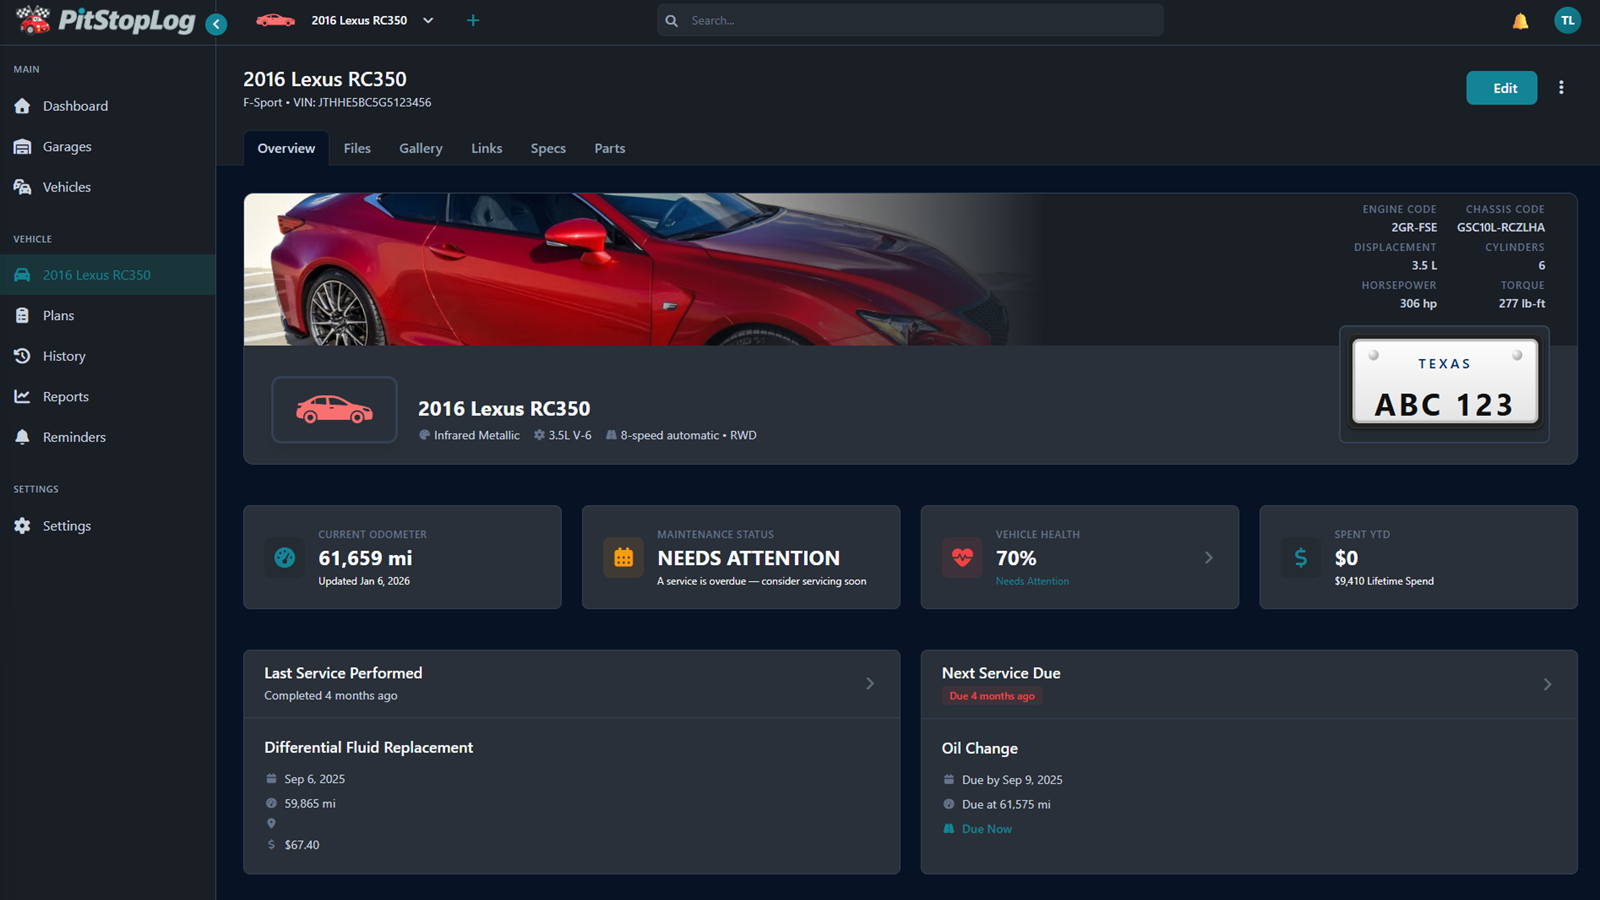This screenshot has width=1600, height=900.
Task: Open Reminders from the sidebar
Action: point(72,436)
